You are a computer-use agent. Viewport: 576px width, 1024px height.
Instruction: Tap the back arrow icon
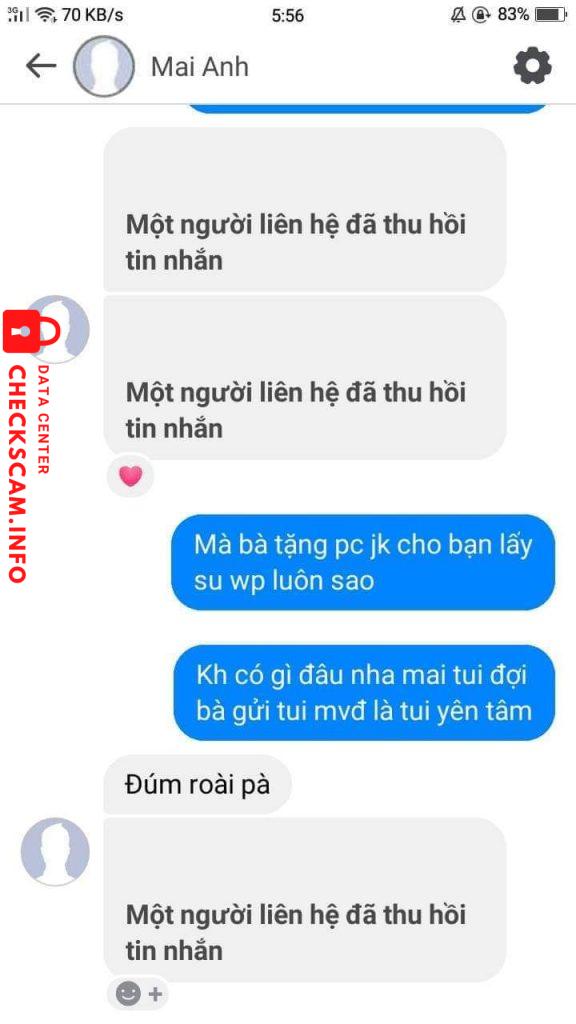[40, 66]
